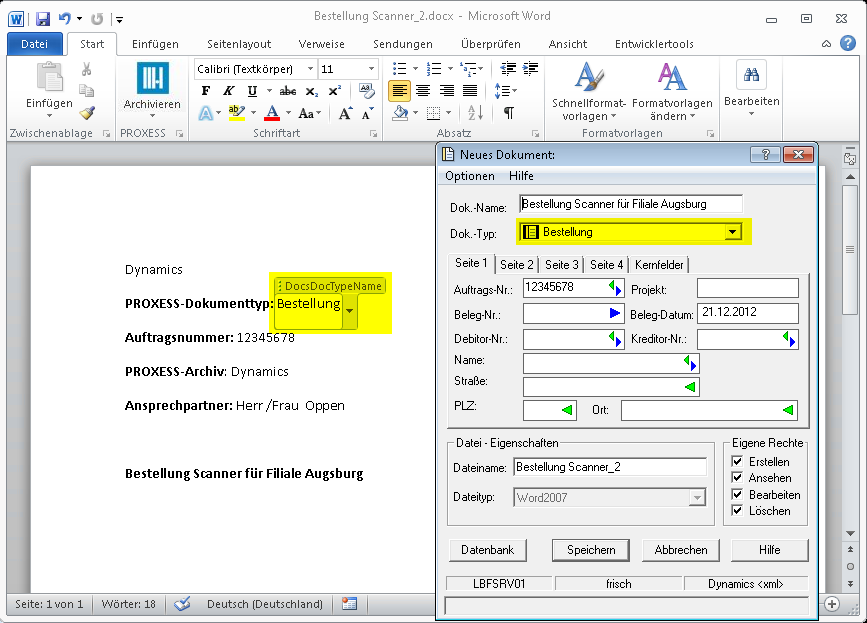This screenshot has height=623, width=867.
Task: Center the paragraph text
Action: tap(423, 91)
